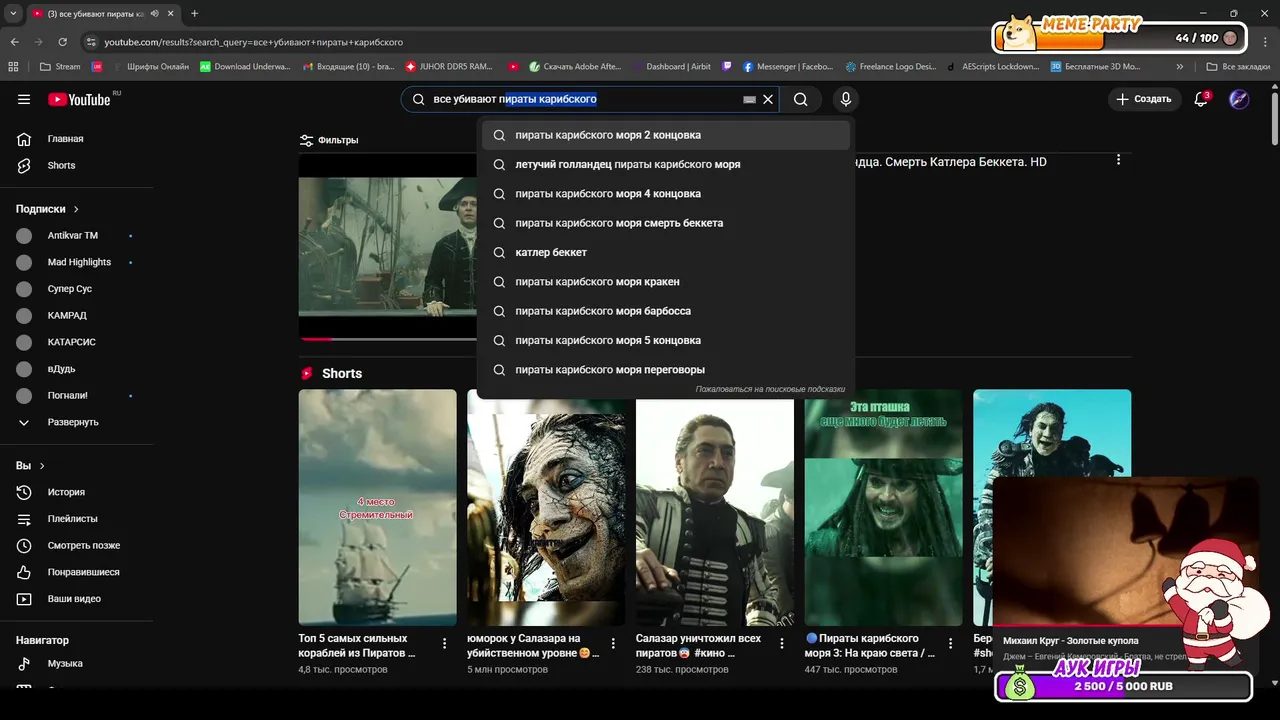This screenshot has height=720, width=1280.
Task: Show hidden bookmarks with the » chevron
Action: 1180,67
